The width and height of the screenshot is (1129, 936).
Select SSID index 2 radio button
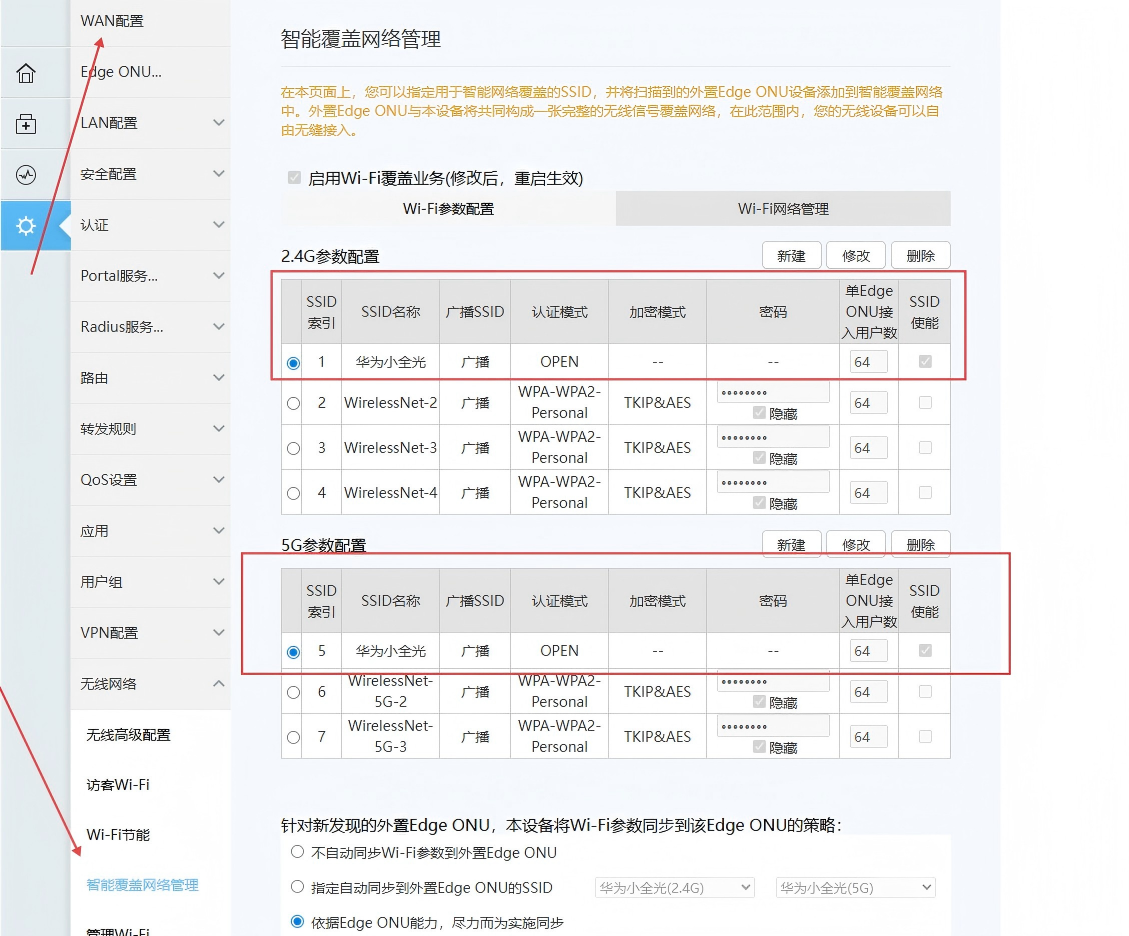pyautogui.click(x=293, y=404)
